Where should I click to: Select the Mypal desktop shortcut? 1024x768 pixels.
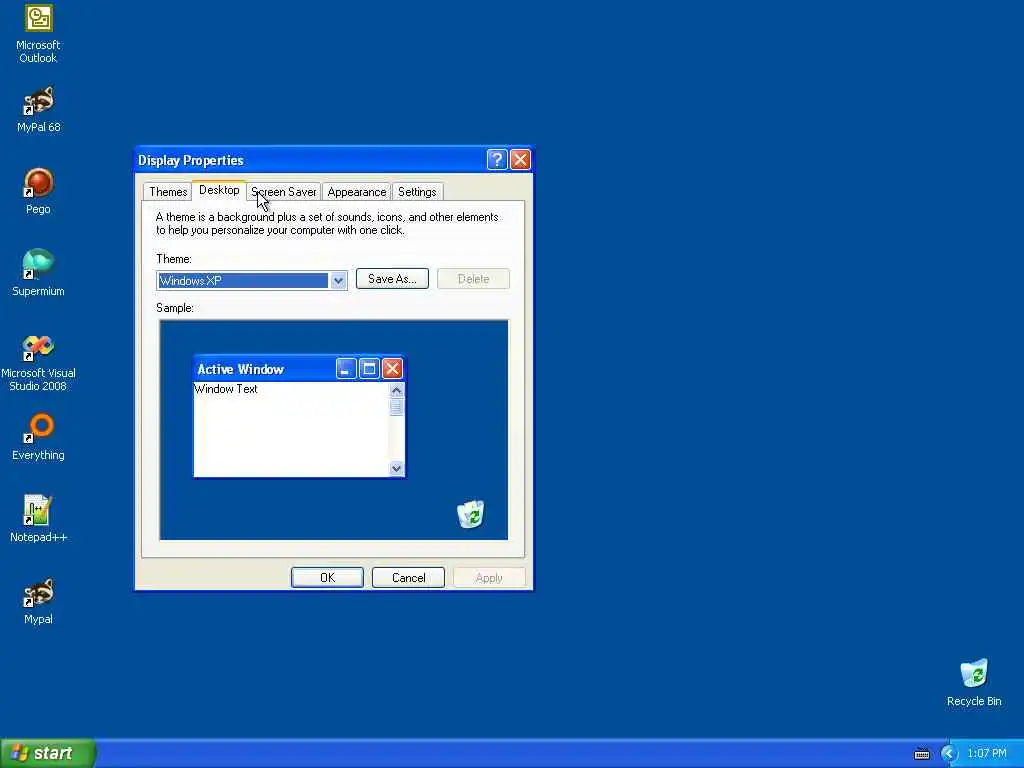(x=38, y=601)
